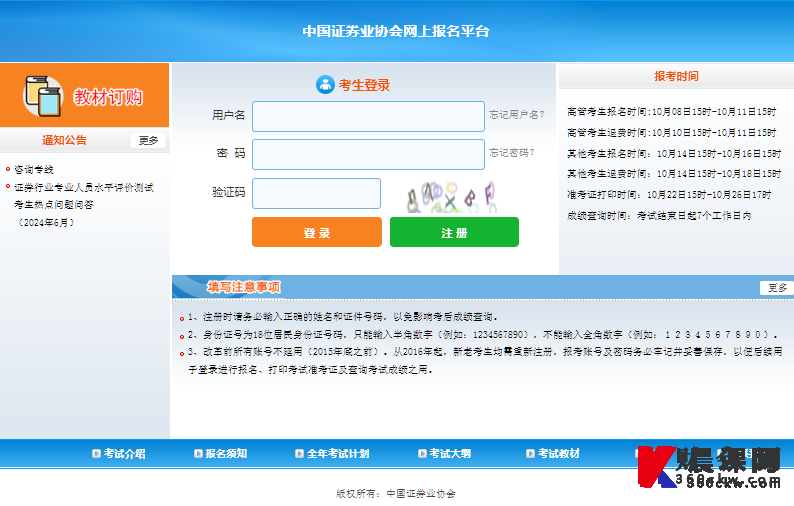Click the 通知公告 heading
The height and width of the screenshot is (506, 794).
point(64,140)
